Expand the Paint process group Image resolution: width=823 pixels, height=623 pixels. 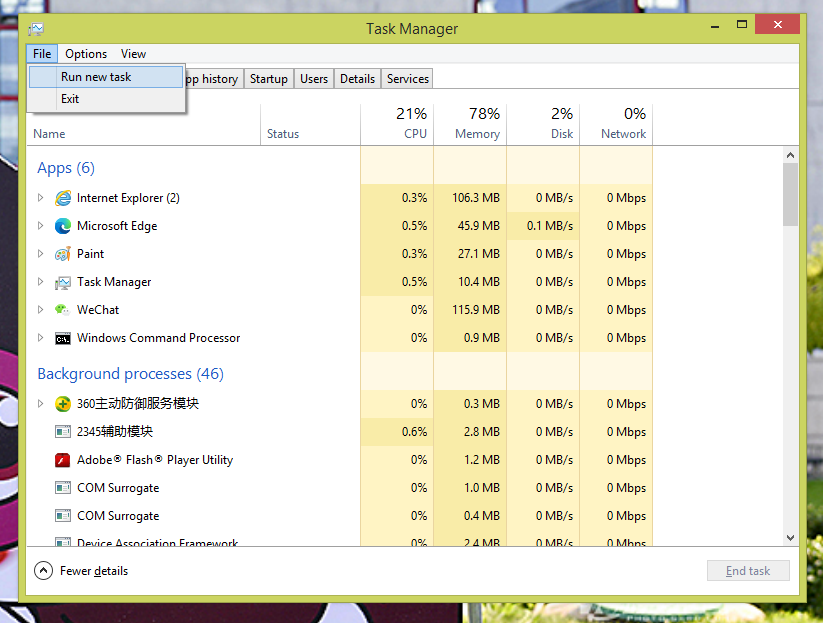click(40, 254)
